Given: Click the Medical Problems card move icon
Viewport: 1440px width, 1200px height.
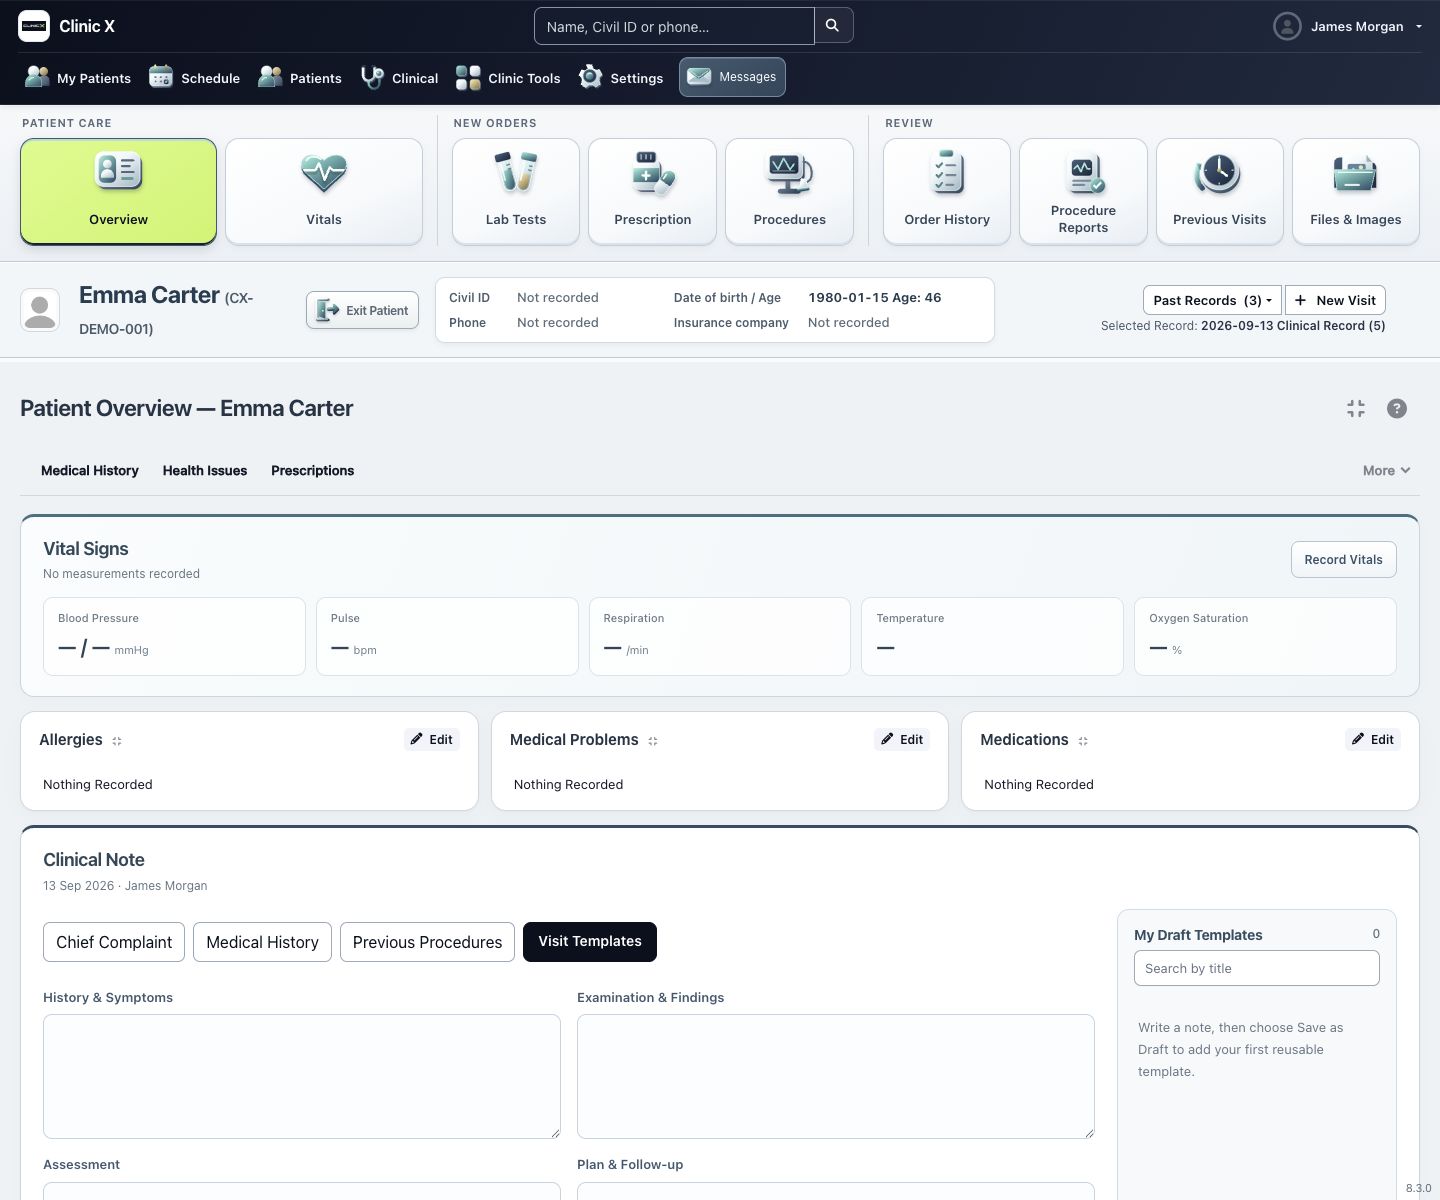Looking at the screenshot, I should (653, 741).
